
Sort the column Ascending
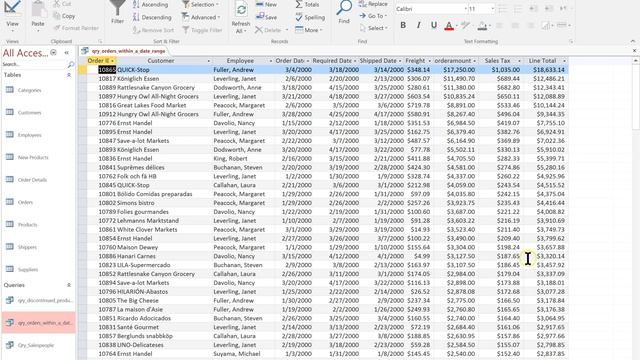pos(150,5)
